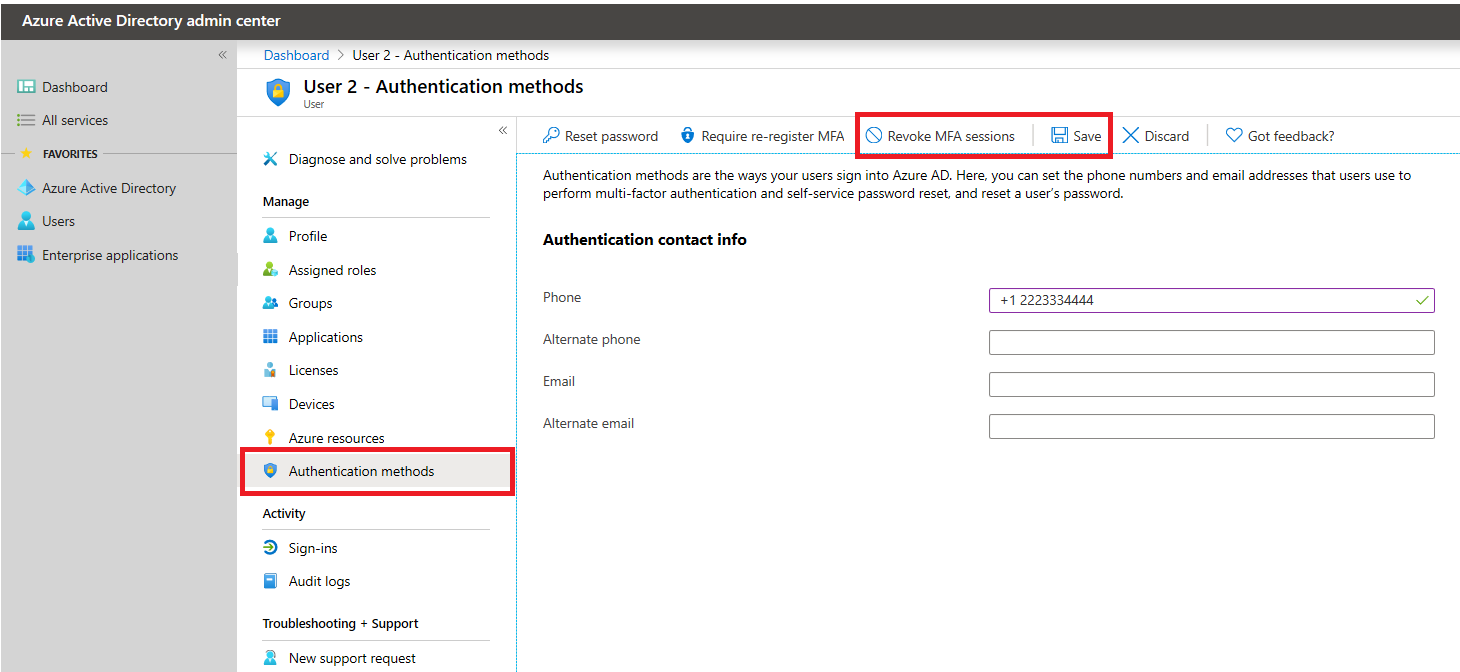Focus the Alternate email text box
This screenshot has height=672, width=1460.
[1211, 427]
